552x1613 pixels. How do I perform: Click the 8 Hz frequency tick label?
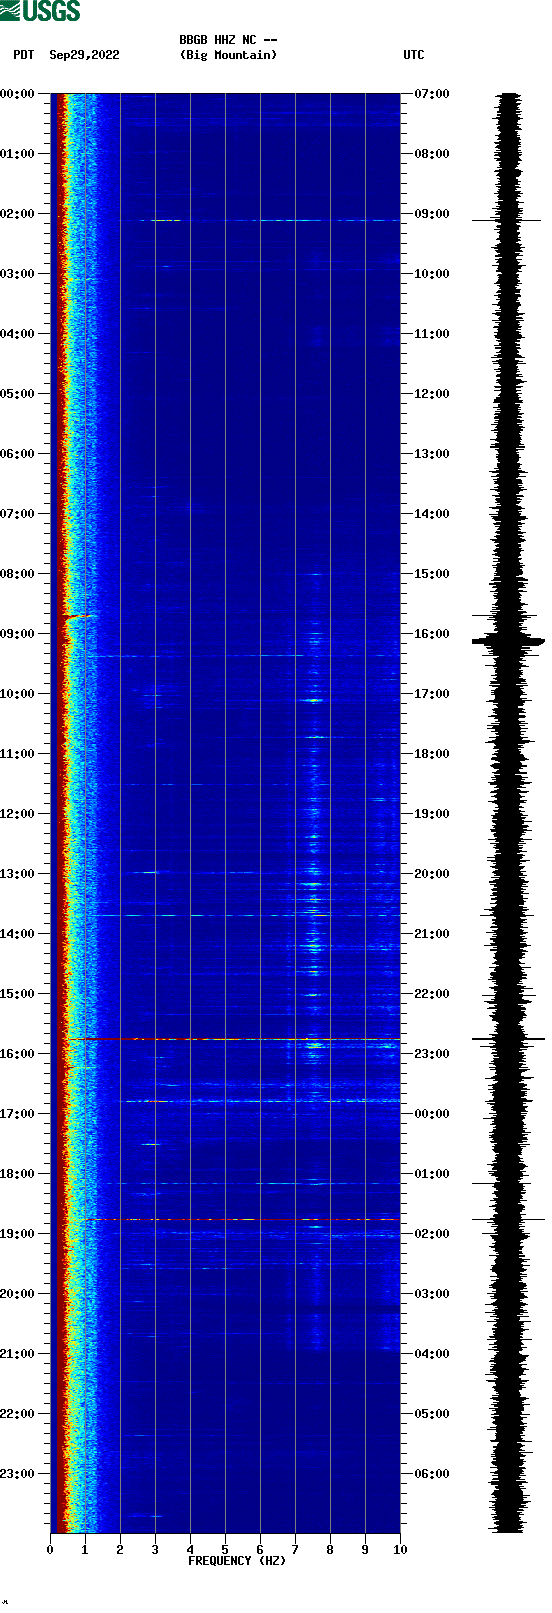(330, 1550)
